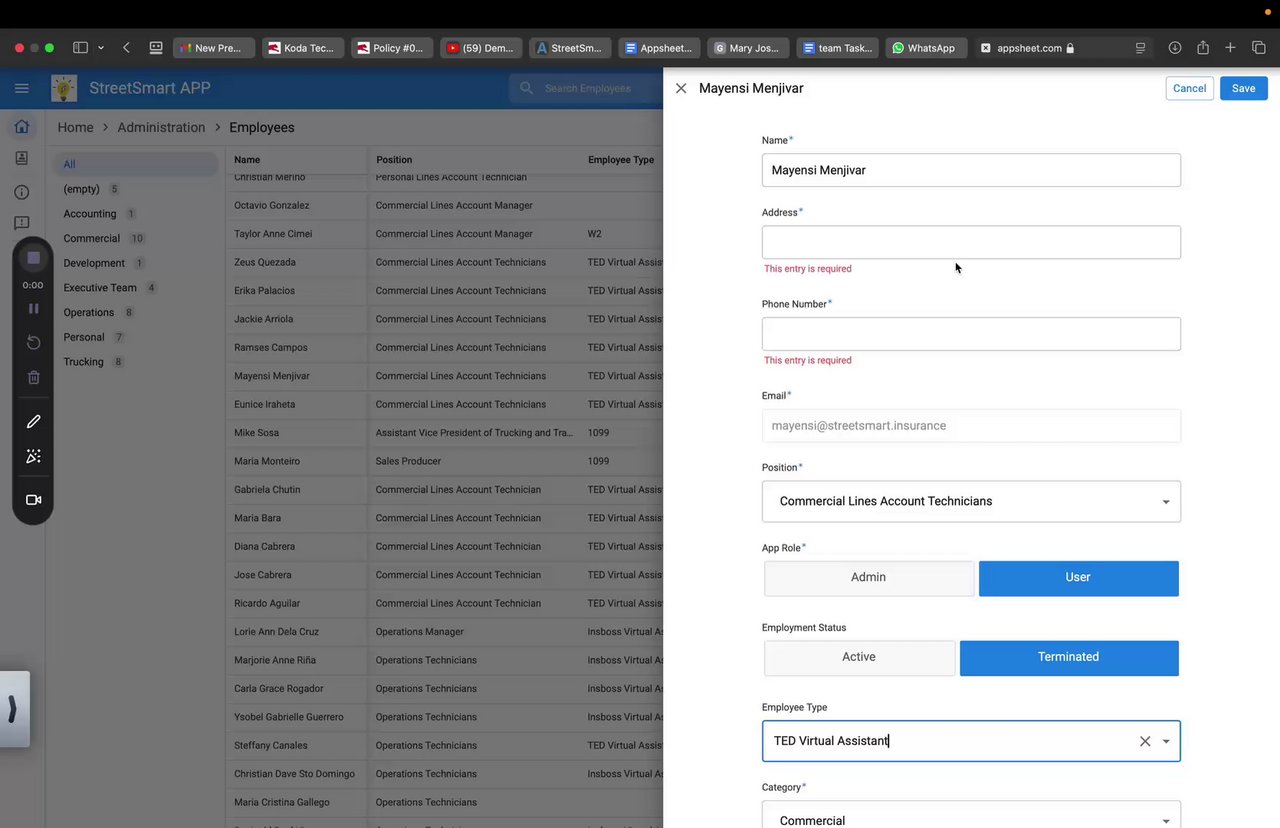Image resolution: width=1280 pixels, height=828 pixels.
Task: Select the Taylor Anne Cimei row
Action: coord(445,234)
